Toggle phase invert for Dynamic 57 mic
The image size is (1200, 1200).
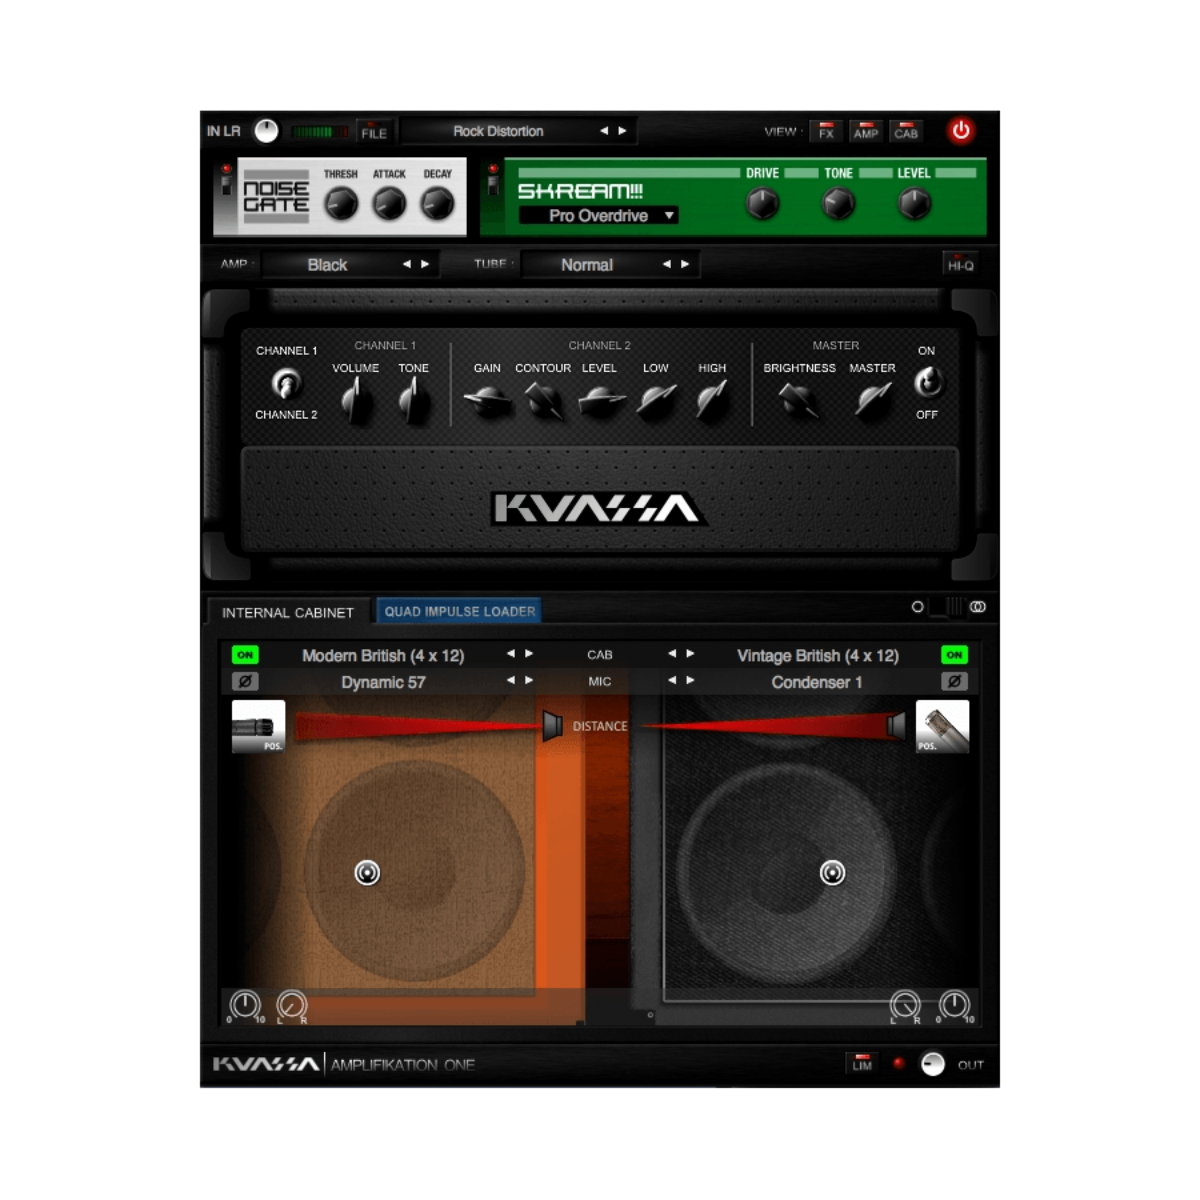coord(245,681)
